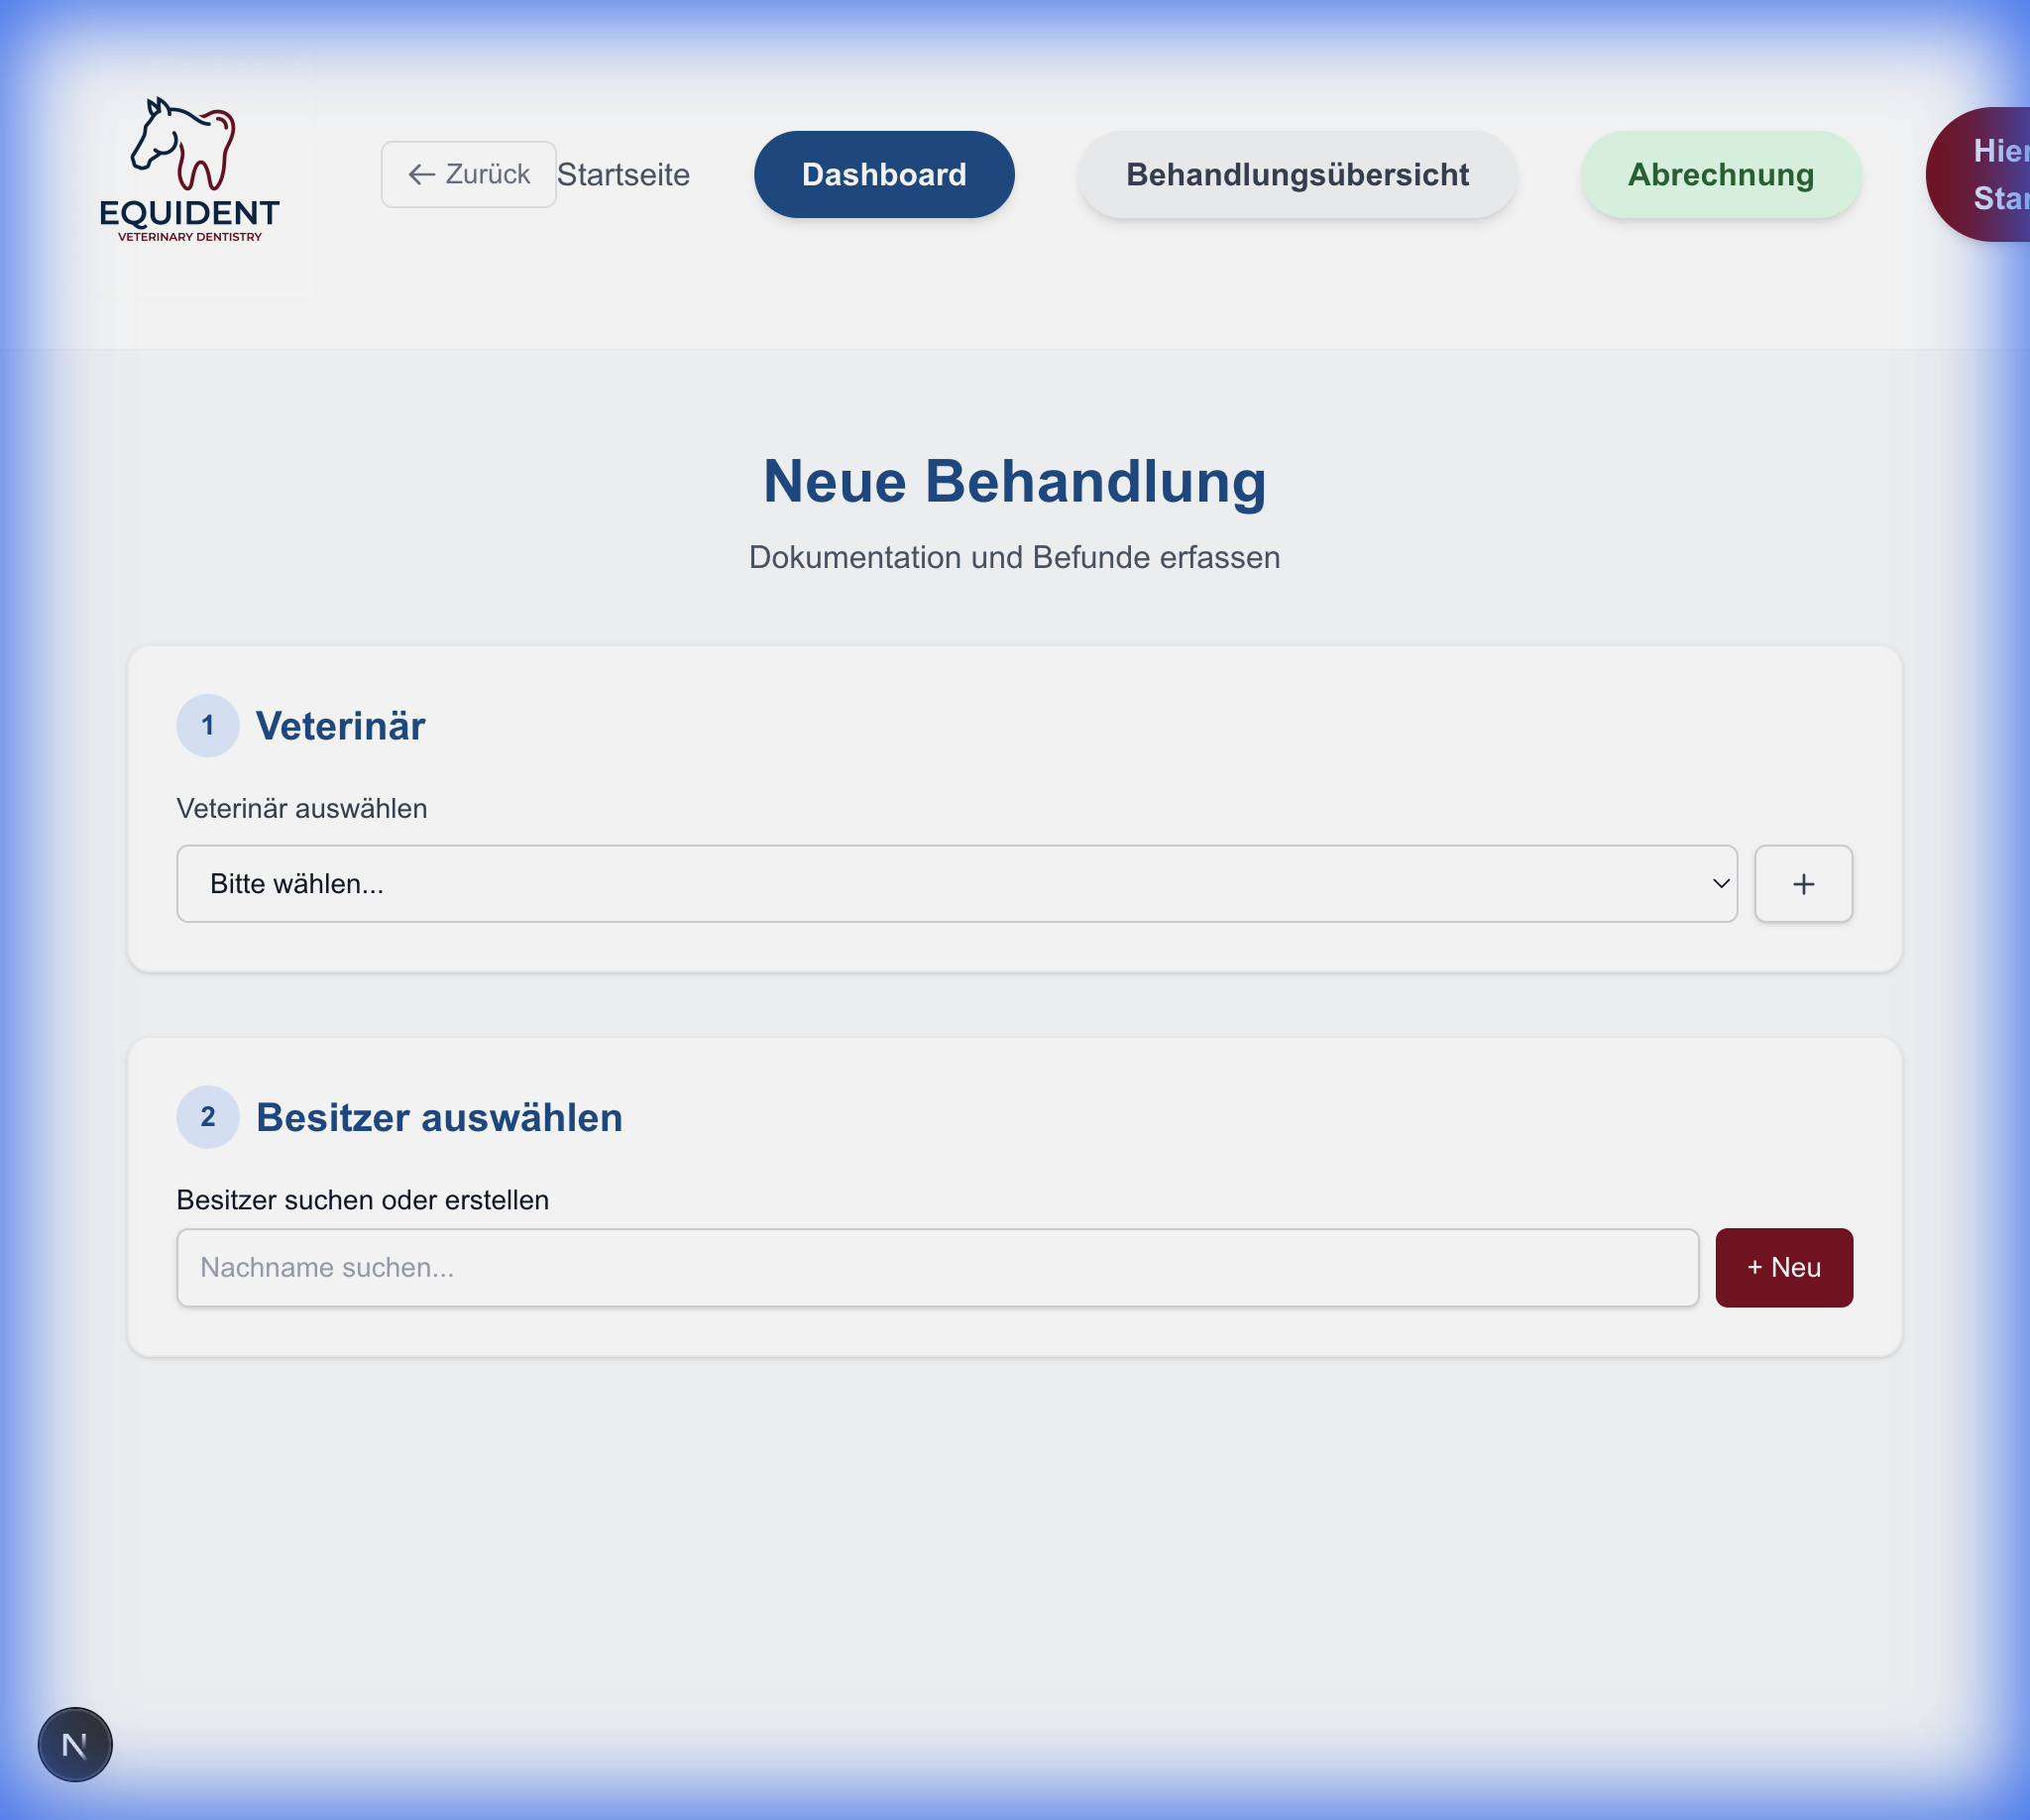Click the dropdown chevron in Bitte wählen
2030x1820 pixels.
[x=1720, y=883]
